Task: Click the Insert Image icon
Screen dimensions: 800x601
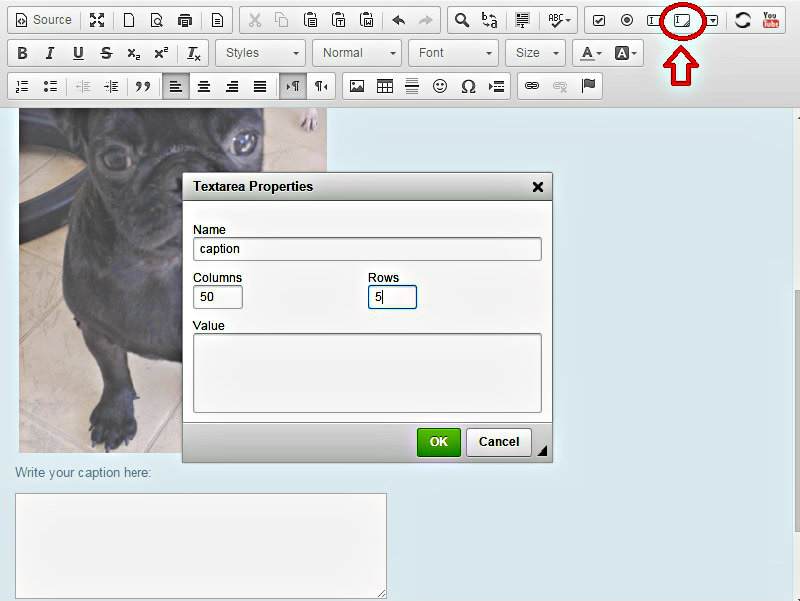Action: 357,86
